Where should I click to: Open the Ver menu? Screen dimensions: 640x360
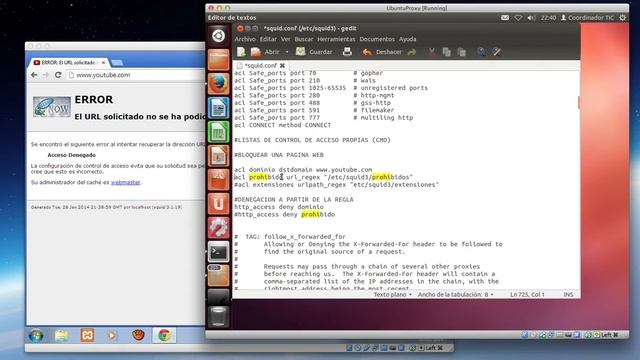[286, 39]
